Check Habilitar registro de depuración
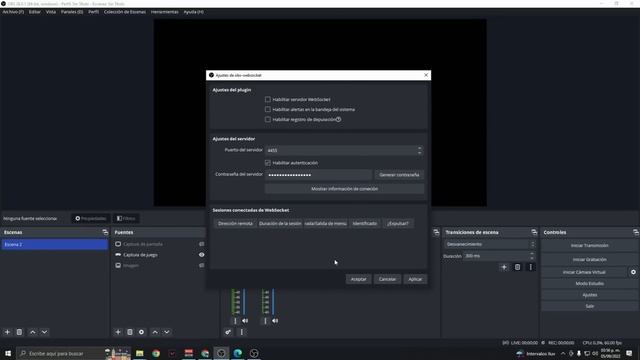 coord(268,120)
